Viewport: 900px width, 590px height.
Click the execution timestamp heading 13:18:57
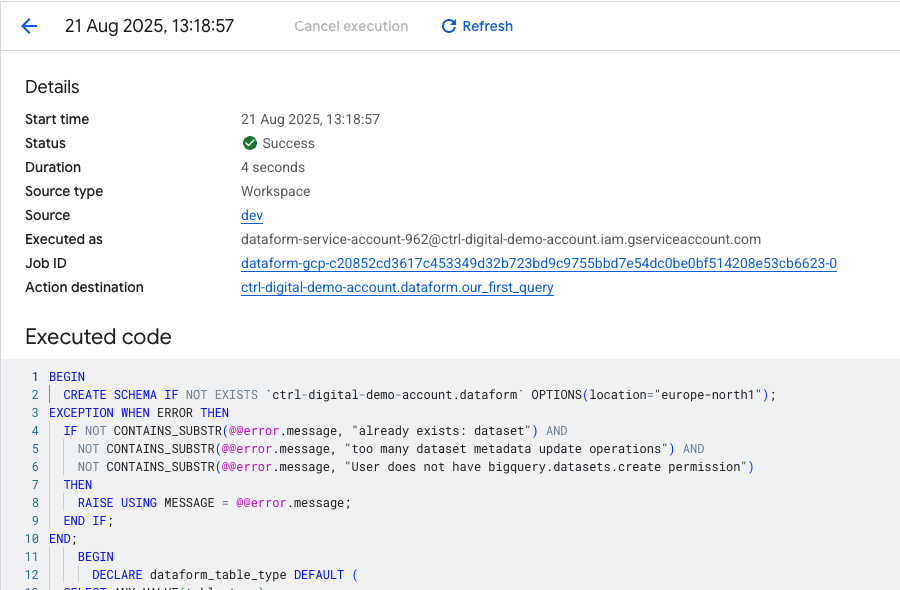[x=149, y=26]
